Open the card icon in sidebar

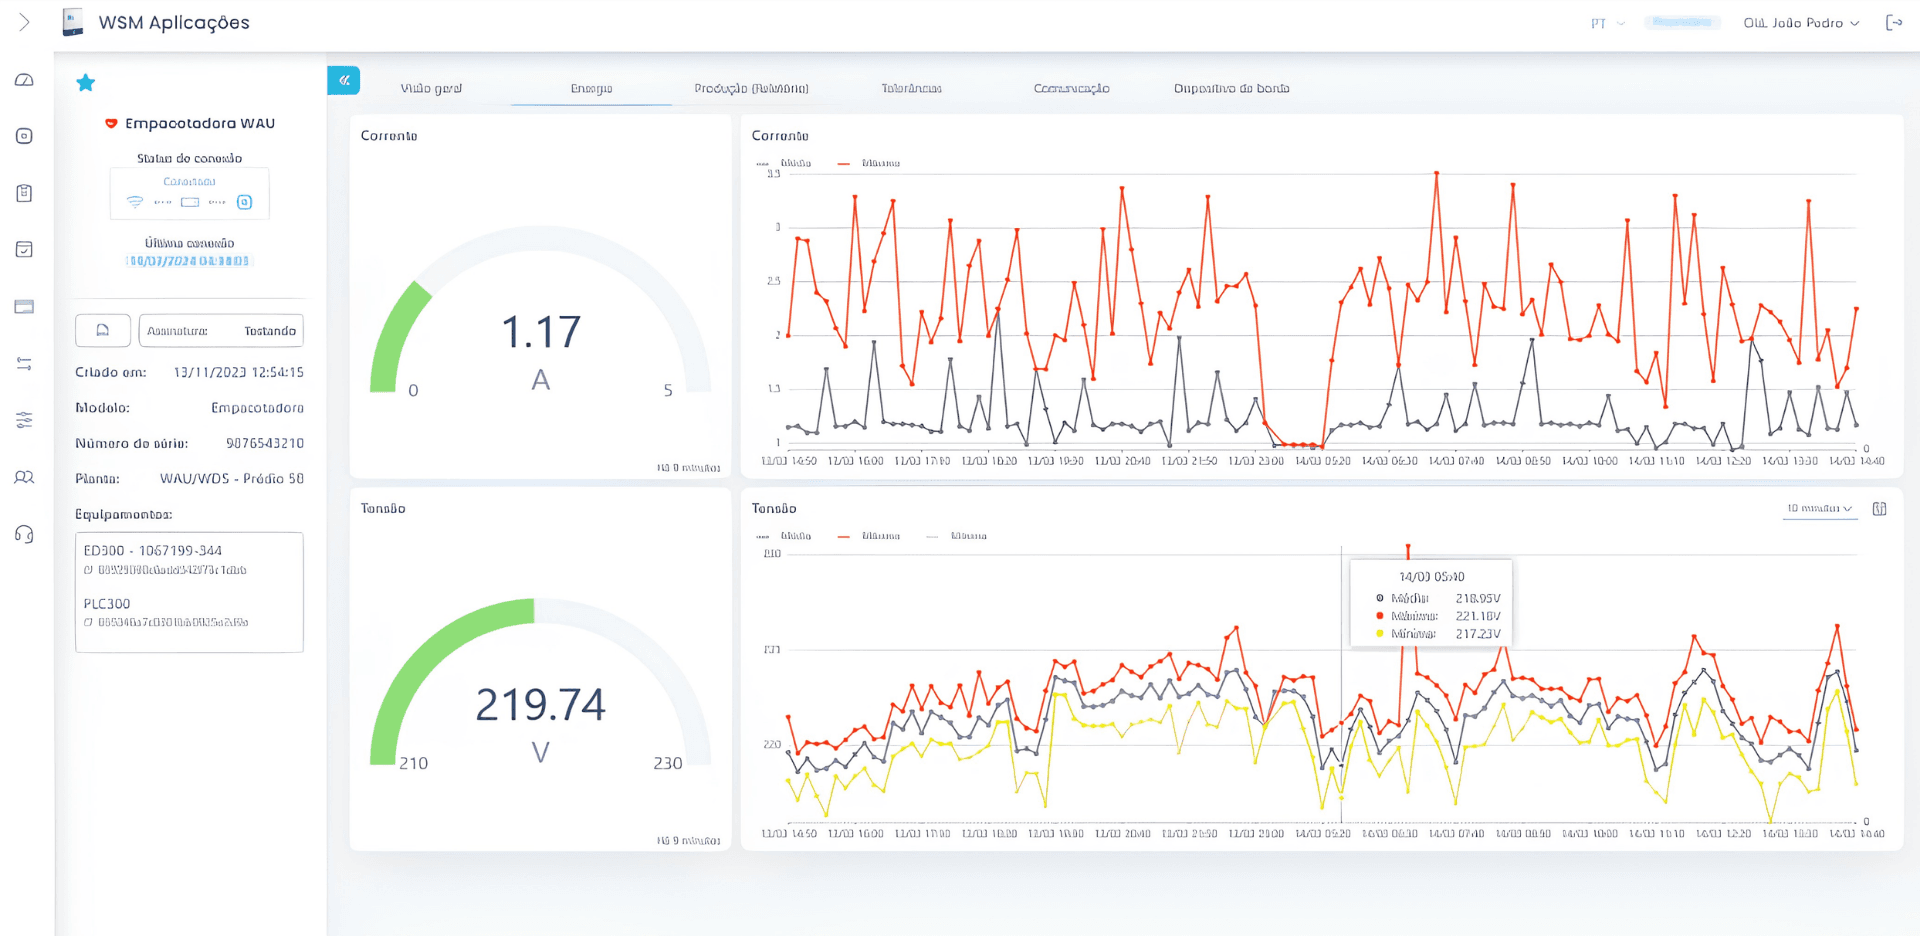pyautogui.click(x=25, y=307)
